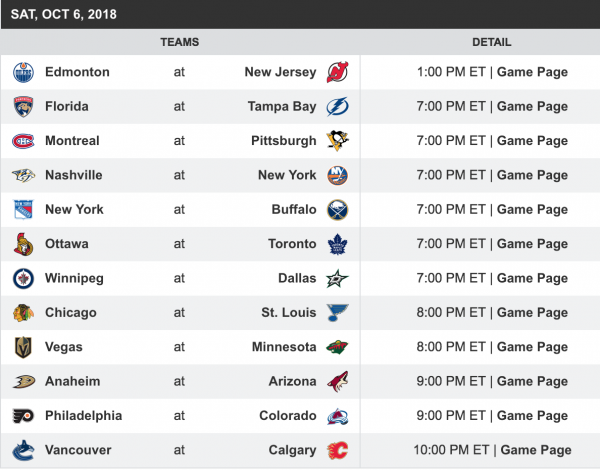
Task: Click the DETAIL column header
Action: tap(492, 42)
